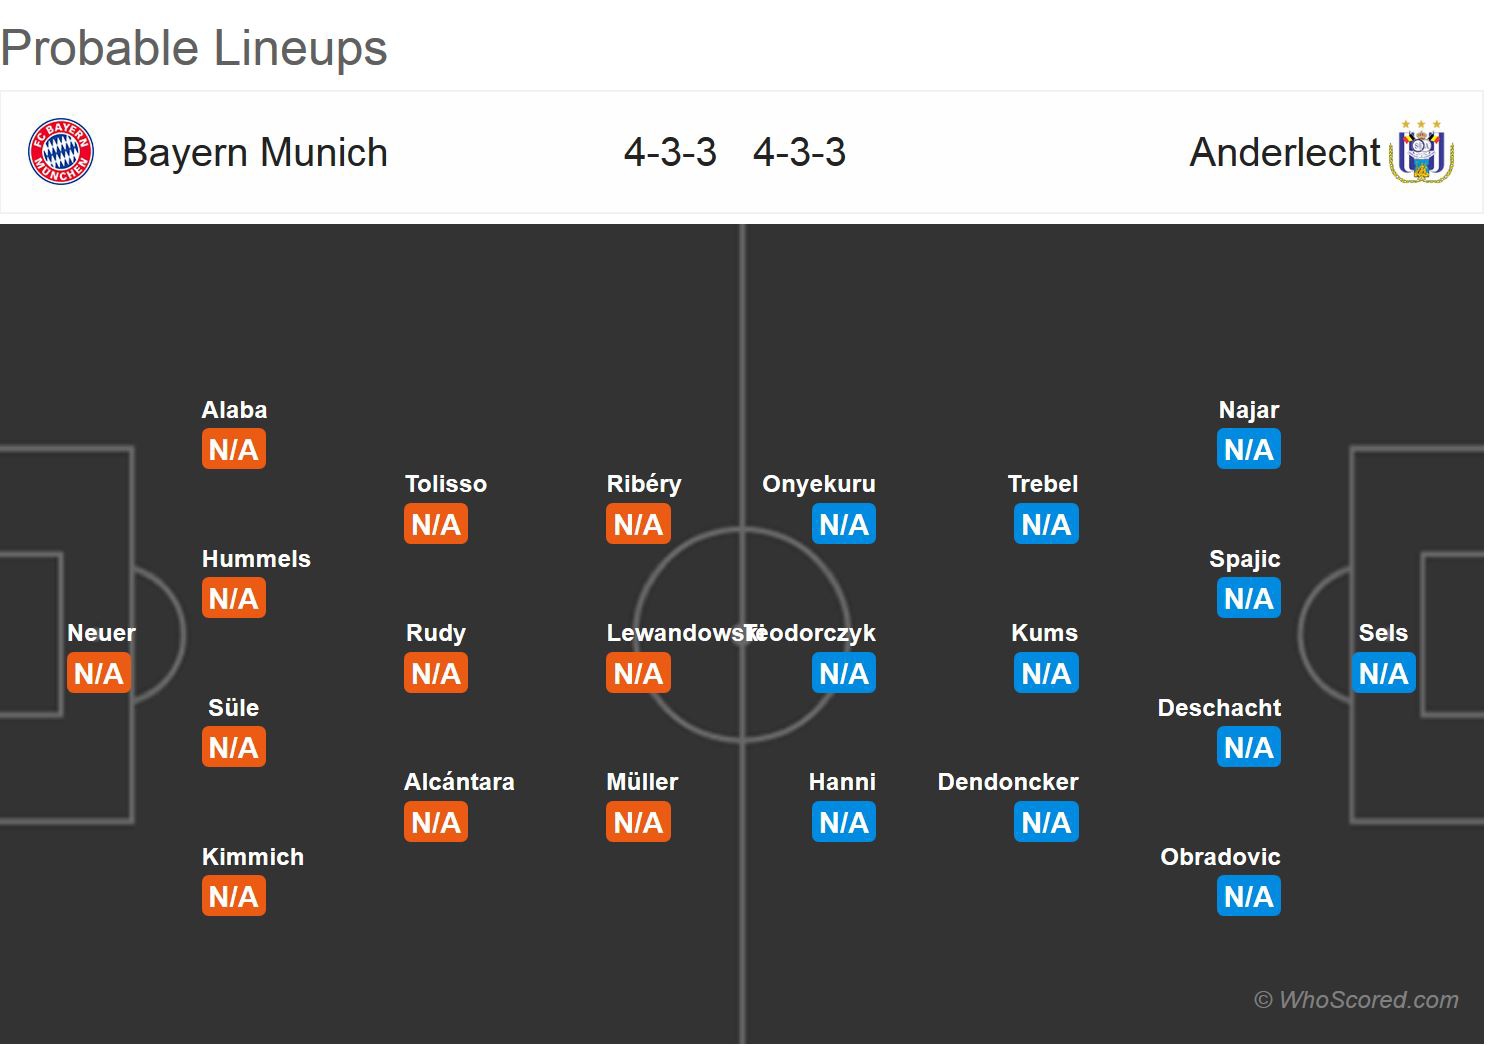Screen dimensions: 1488x1046
Task: Click Sels' blue rating badge
Action: pos(1383,673)
